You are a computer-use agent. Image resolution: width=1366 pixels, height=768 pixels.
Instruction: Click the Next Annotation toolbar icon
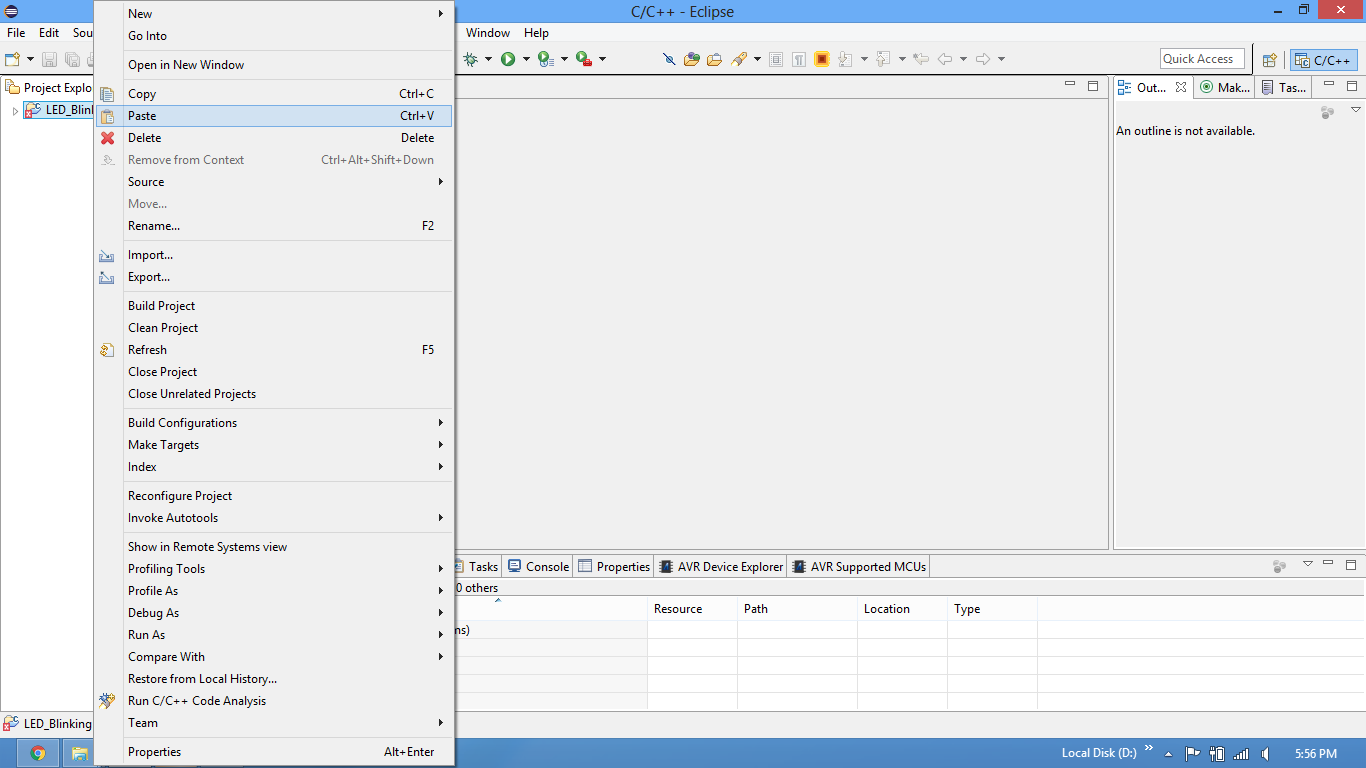(x=845, y=59)
